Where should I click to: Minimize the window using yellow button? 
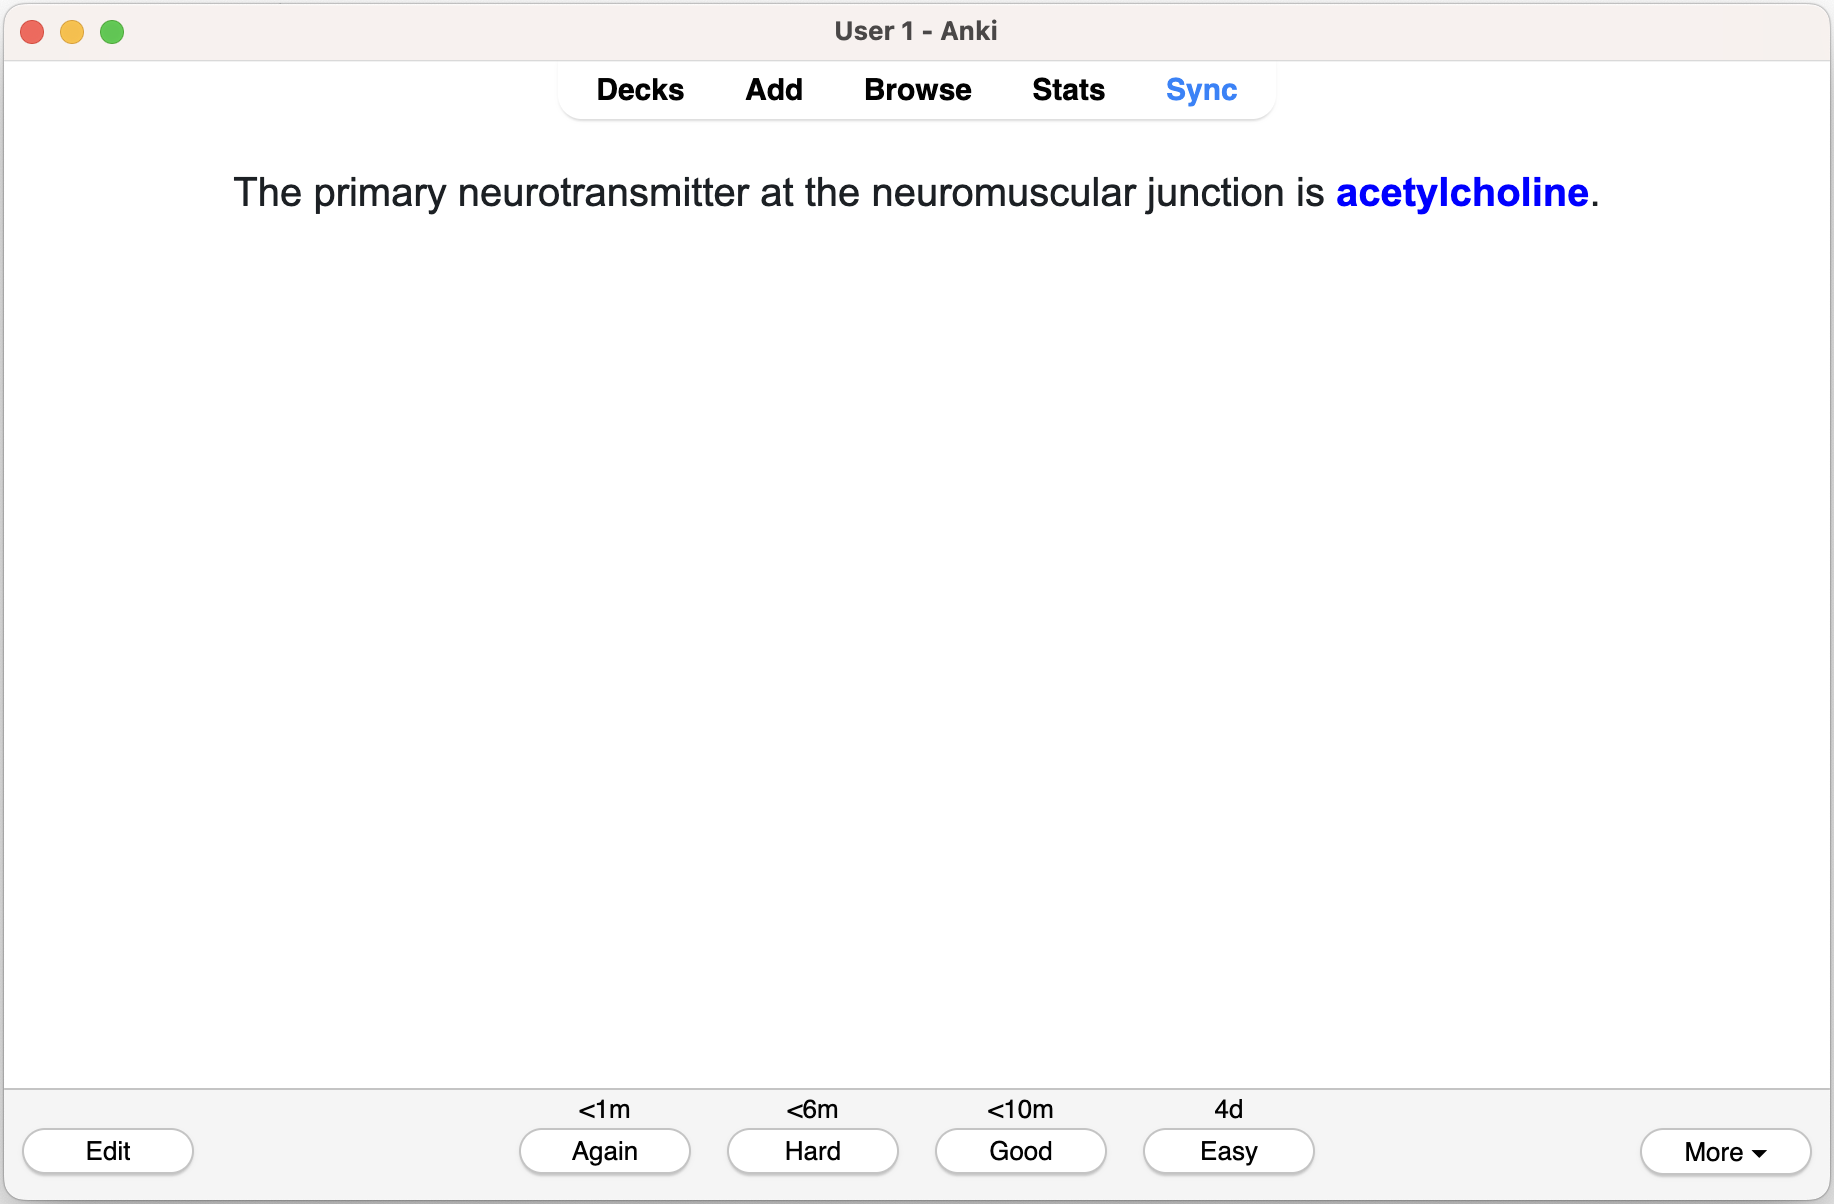[72, 32]
